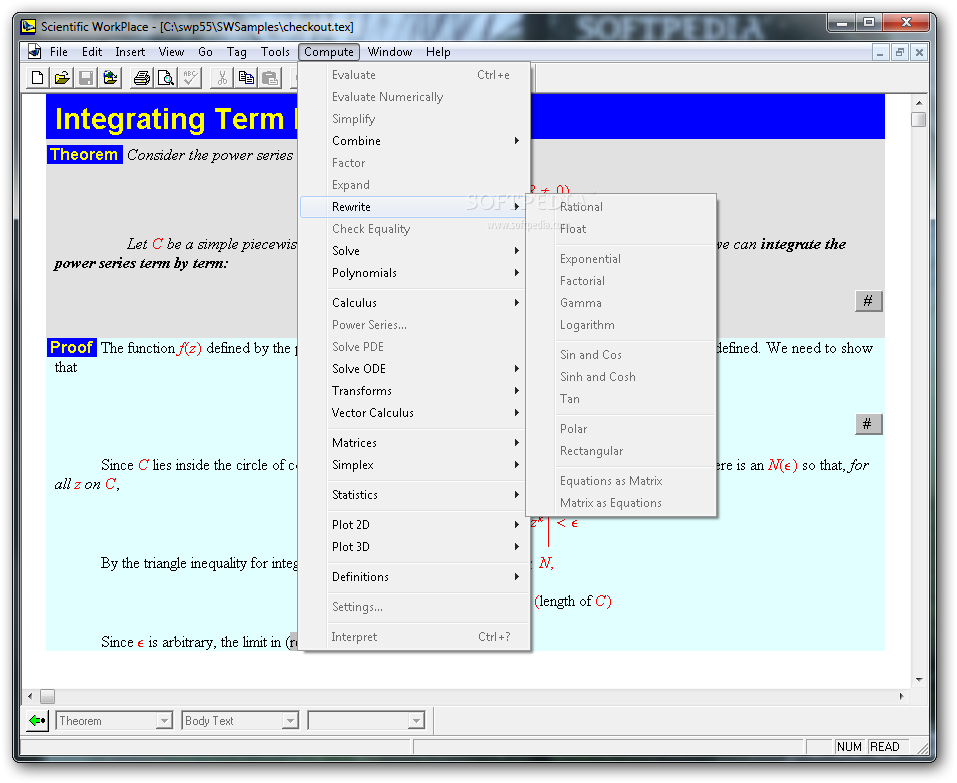
Task: Click the Open Location globe folder icon
Action: (110, 78)
